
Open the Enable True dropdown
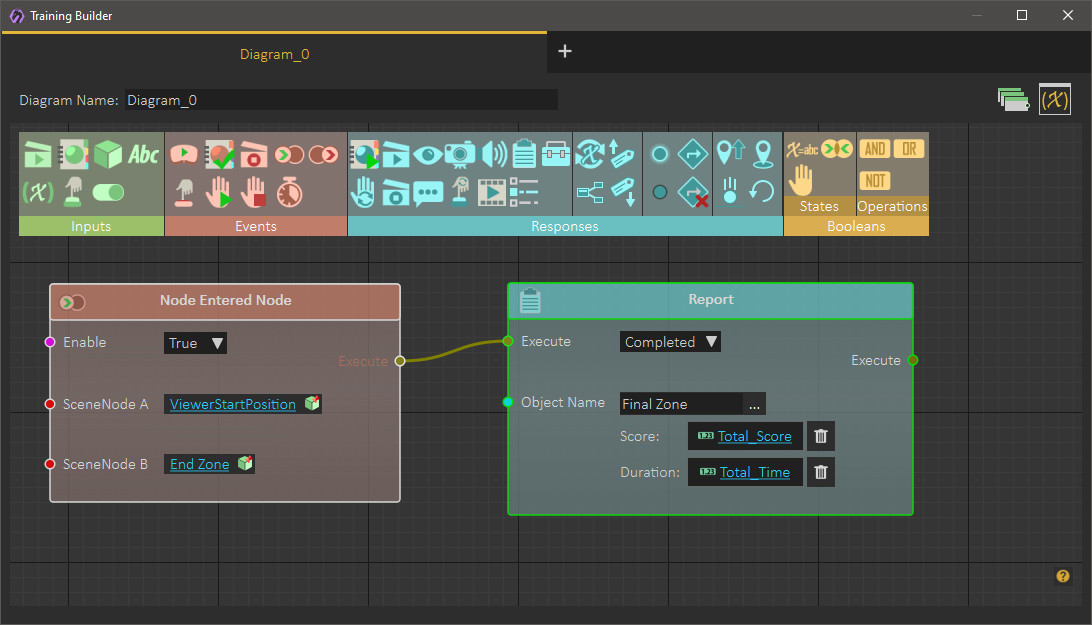(195, 343)
